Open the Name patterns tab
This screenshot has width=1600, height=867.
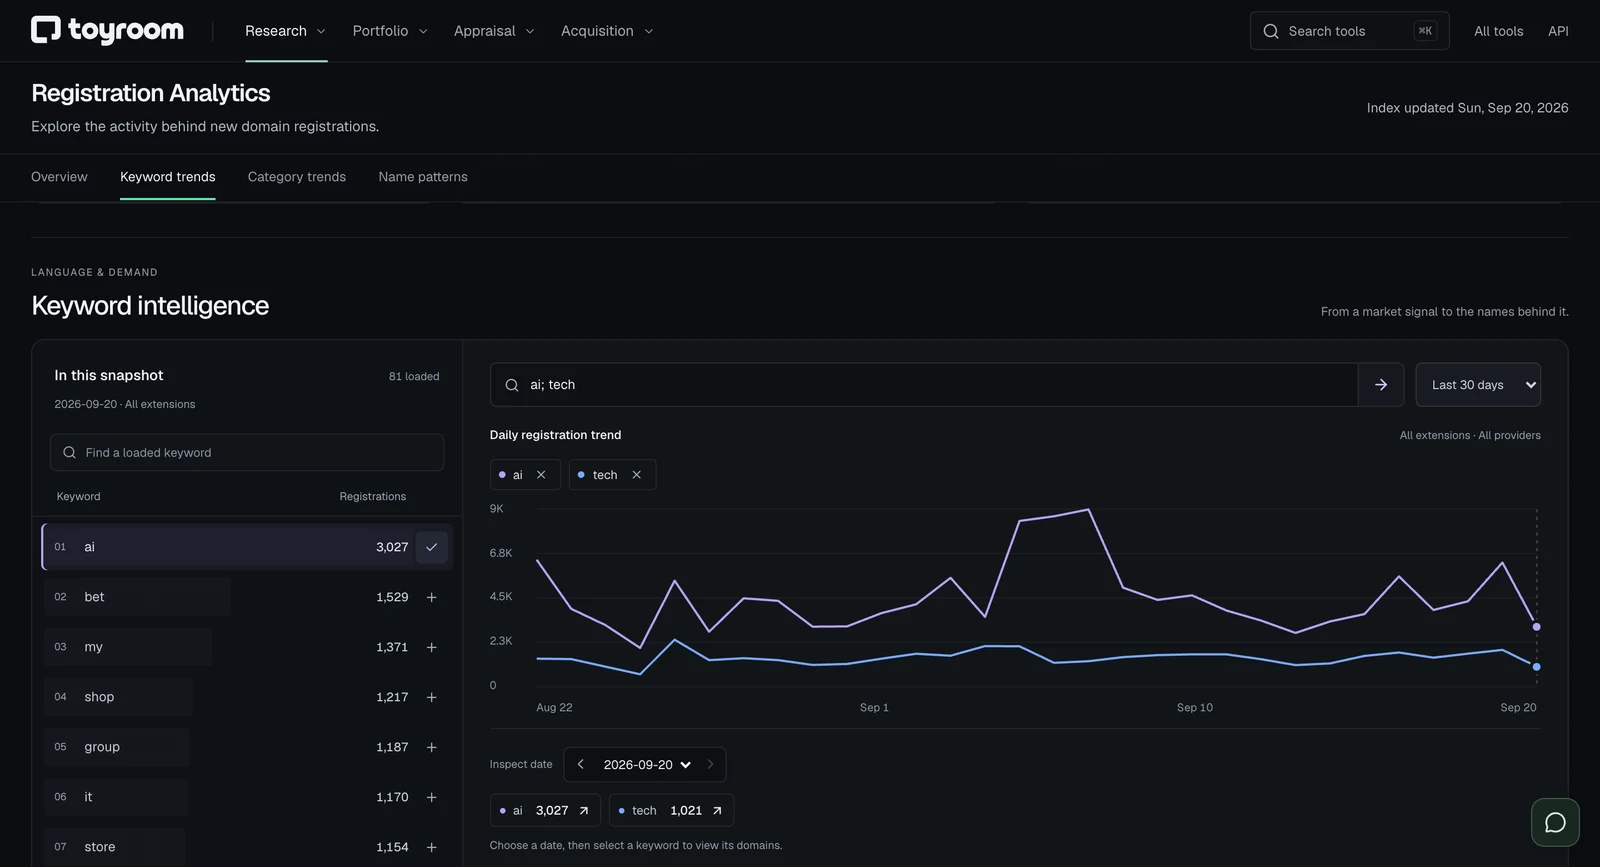click(x=423, y=177)
